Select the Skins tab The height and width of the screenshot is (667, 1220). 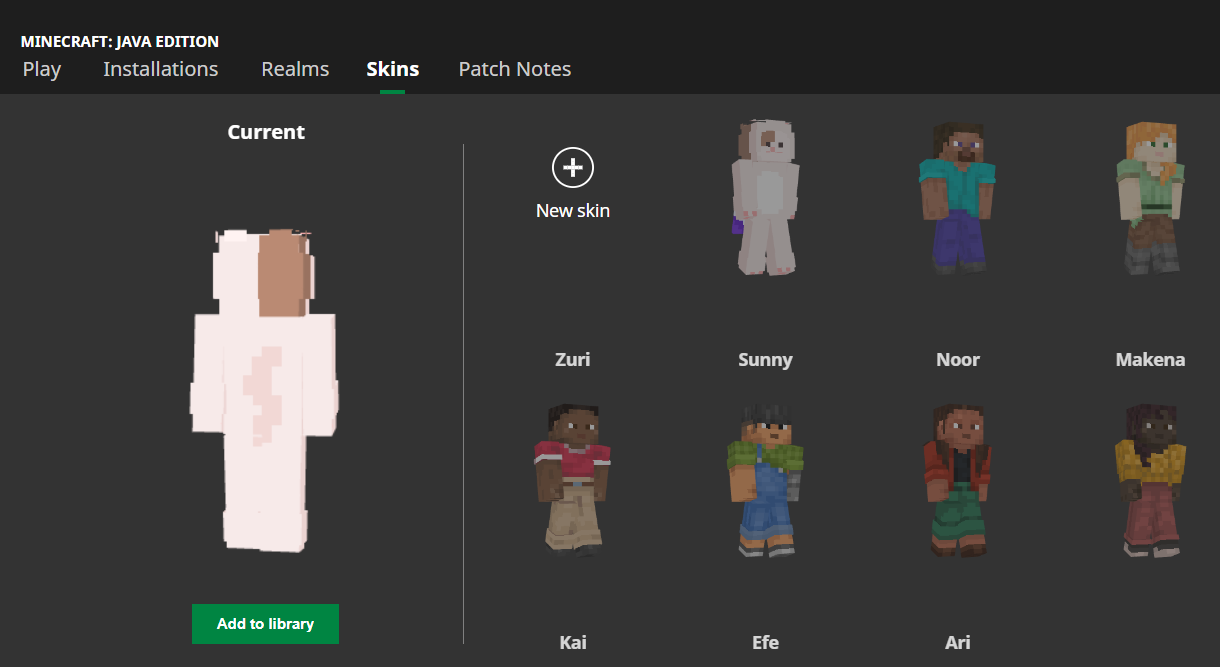point(393,69)
